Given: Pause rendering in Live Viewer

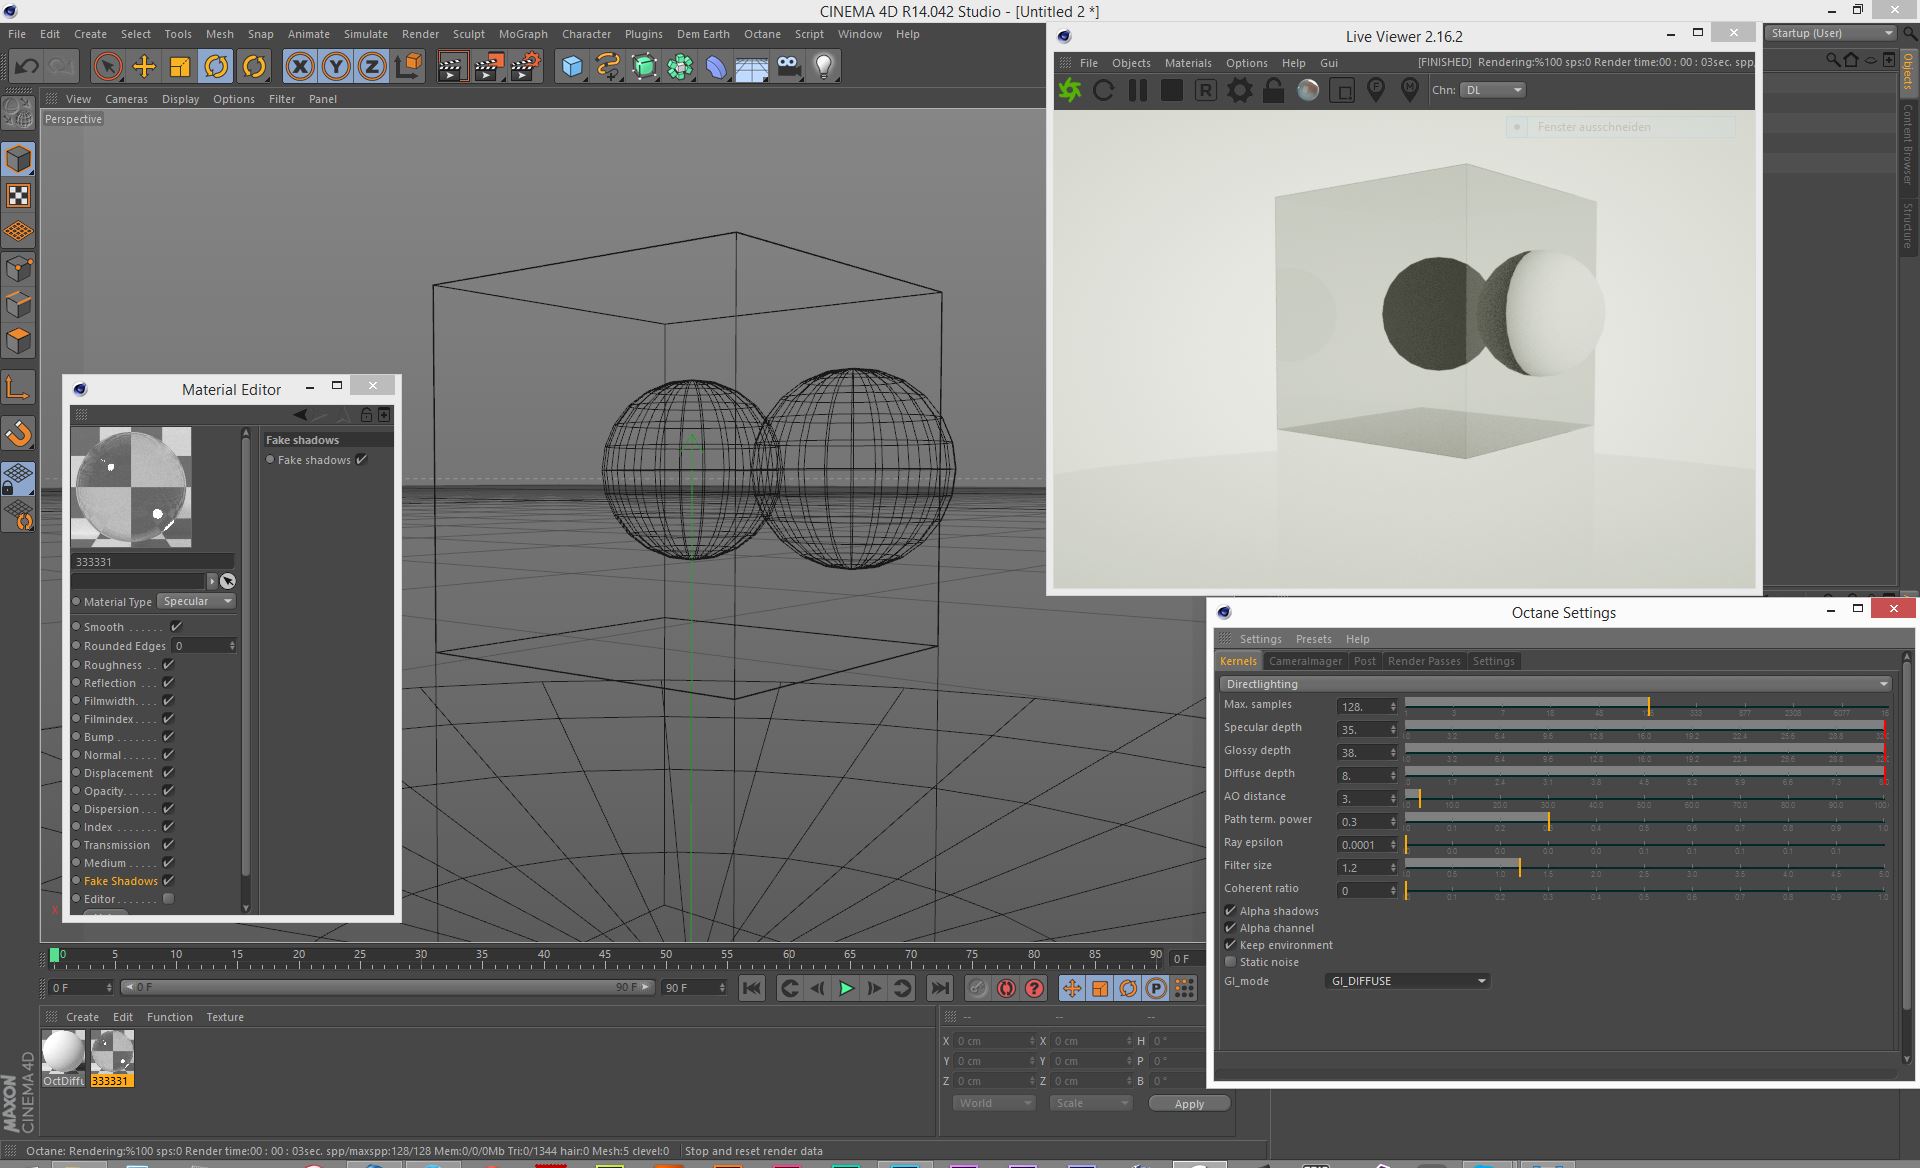Looking at the screenshot, I should pyautogui.click(x=1138, y=90).
